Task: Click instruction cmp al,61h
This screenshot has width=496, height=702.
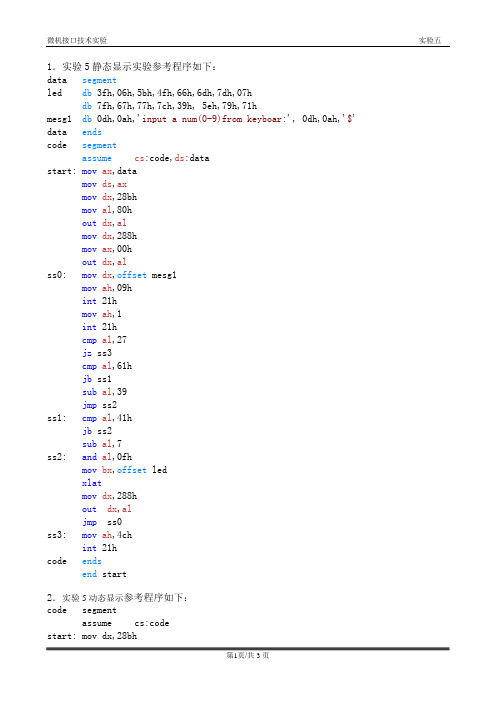Action: coord(107,366)
